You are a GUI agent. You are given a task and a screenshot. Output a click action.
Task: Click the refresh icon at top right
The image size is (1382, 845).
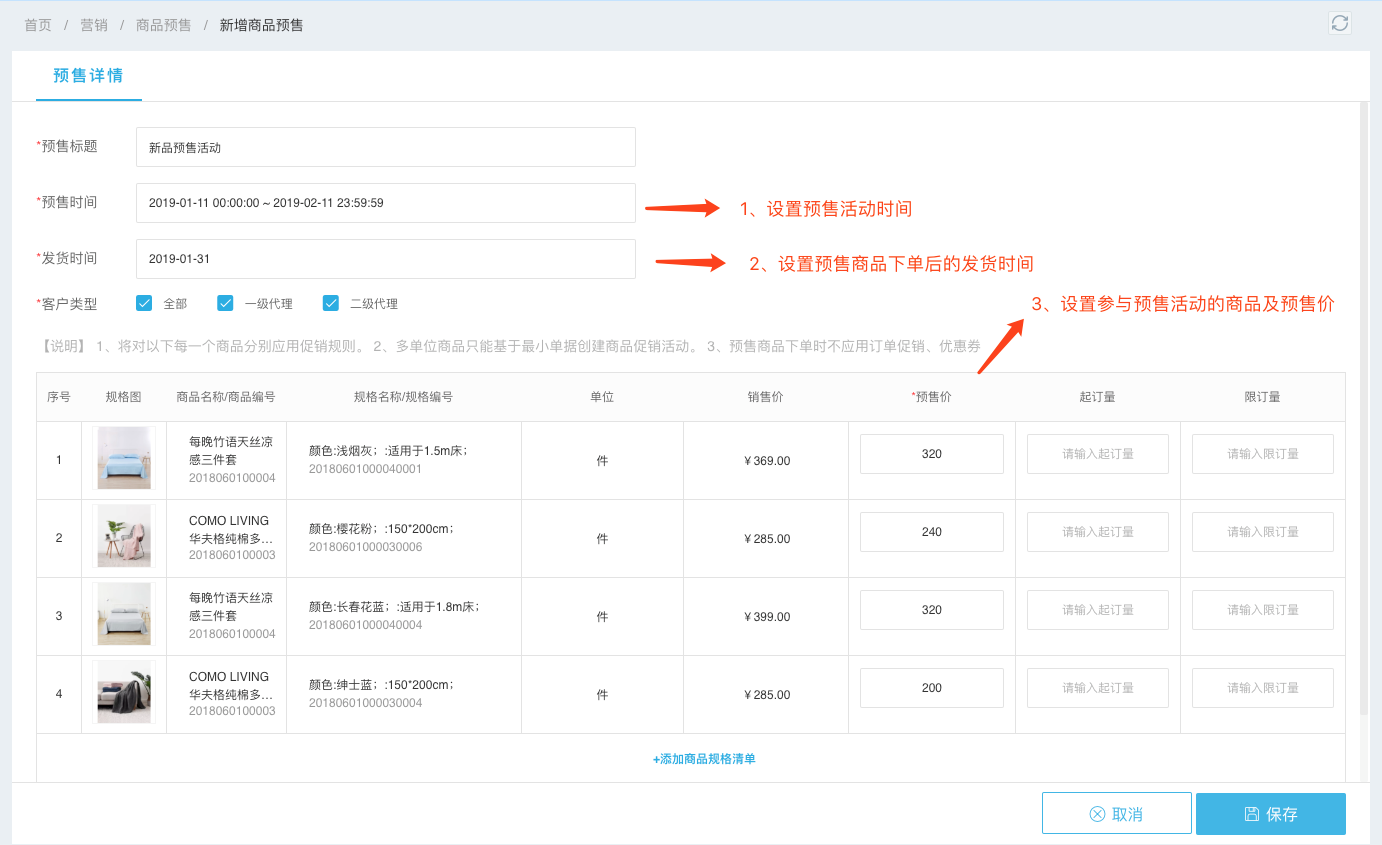[x=1339, y=24]
